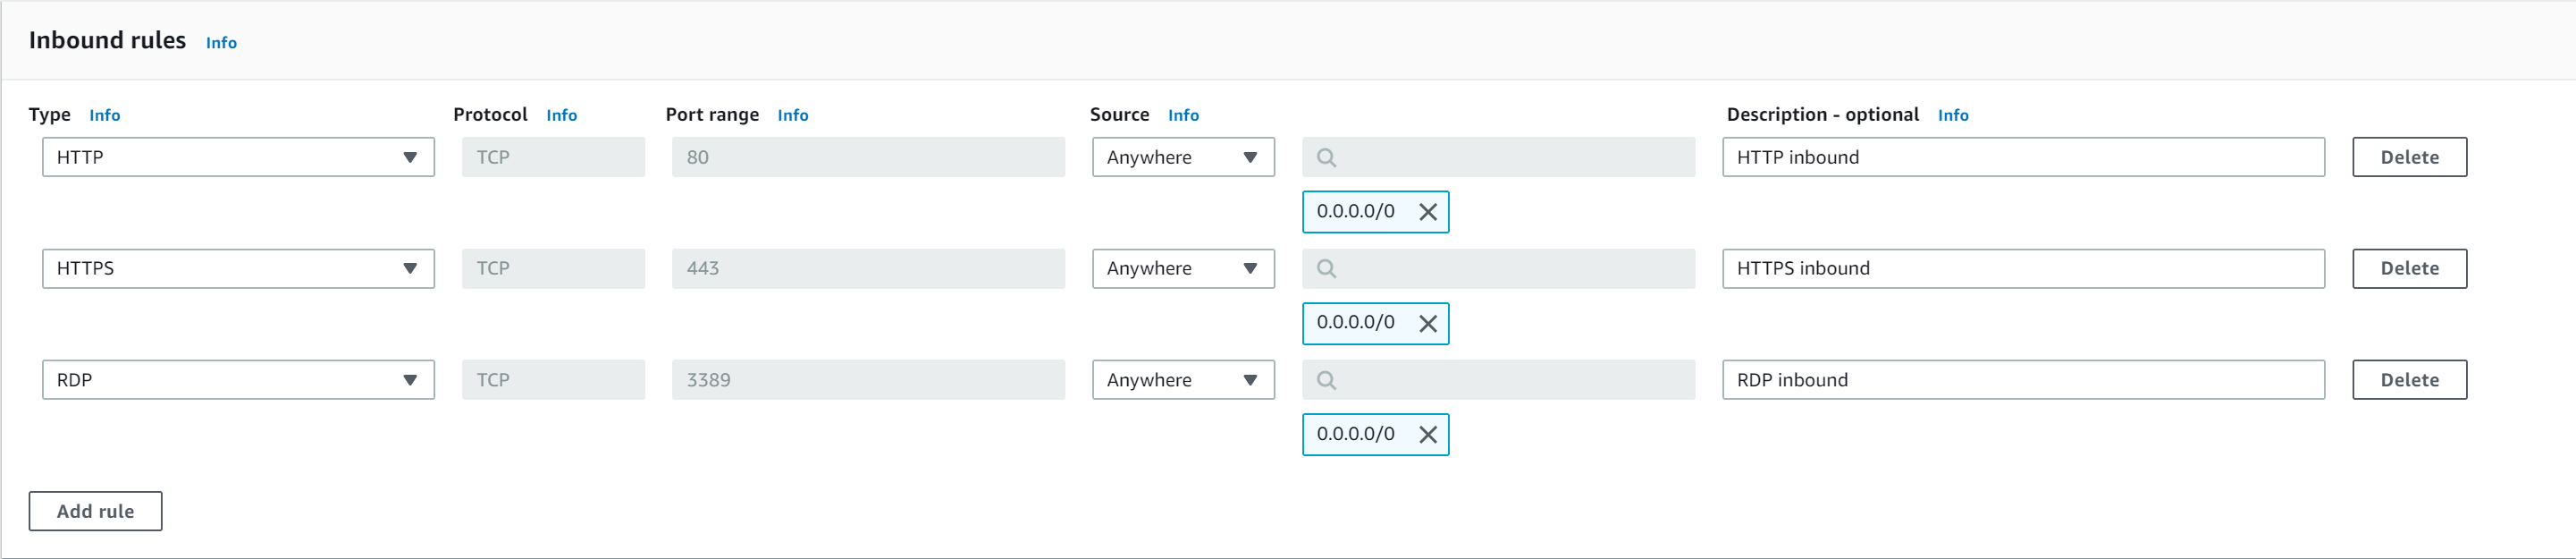
Task: Open the Info link next to Port range
Action: (793, 115)
